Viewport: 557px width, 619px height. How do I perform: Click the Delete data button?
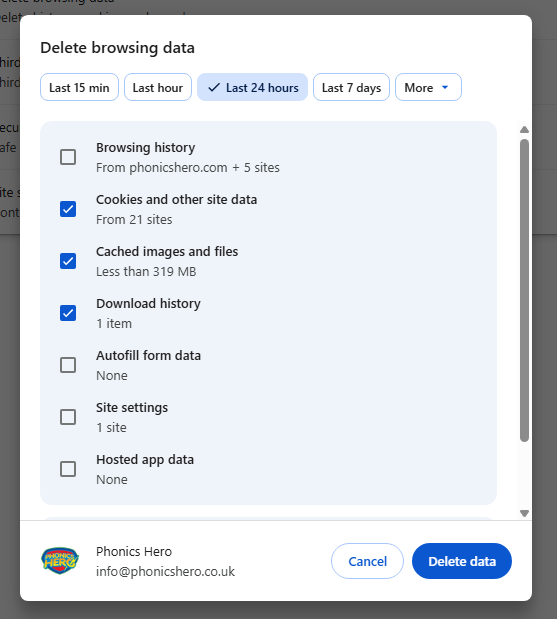click(x=462, y=561)
